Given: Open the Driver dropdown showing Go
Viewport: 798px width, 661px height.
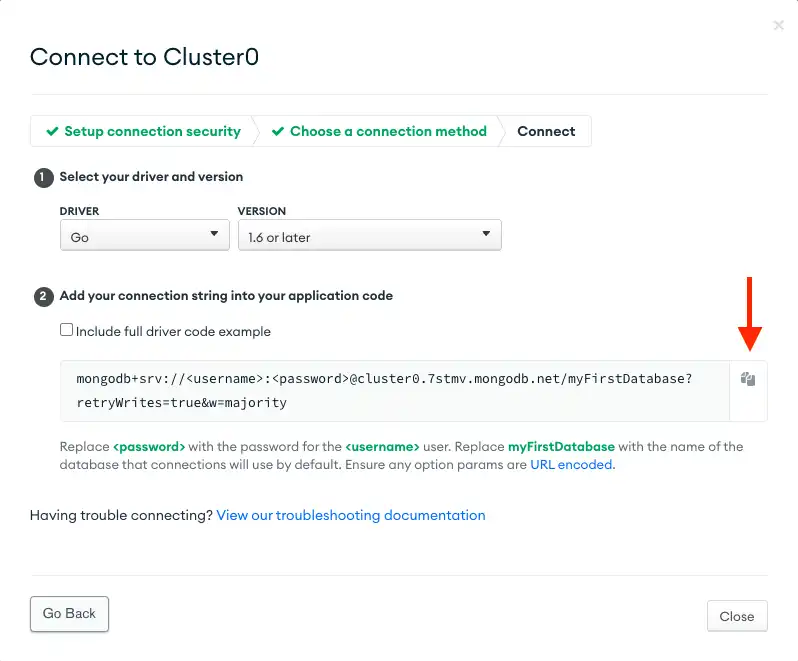Looking at the screenshot, I should click(144, 235).
